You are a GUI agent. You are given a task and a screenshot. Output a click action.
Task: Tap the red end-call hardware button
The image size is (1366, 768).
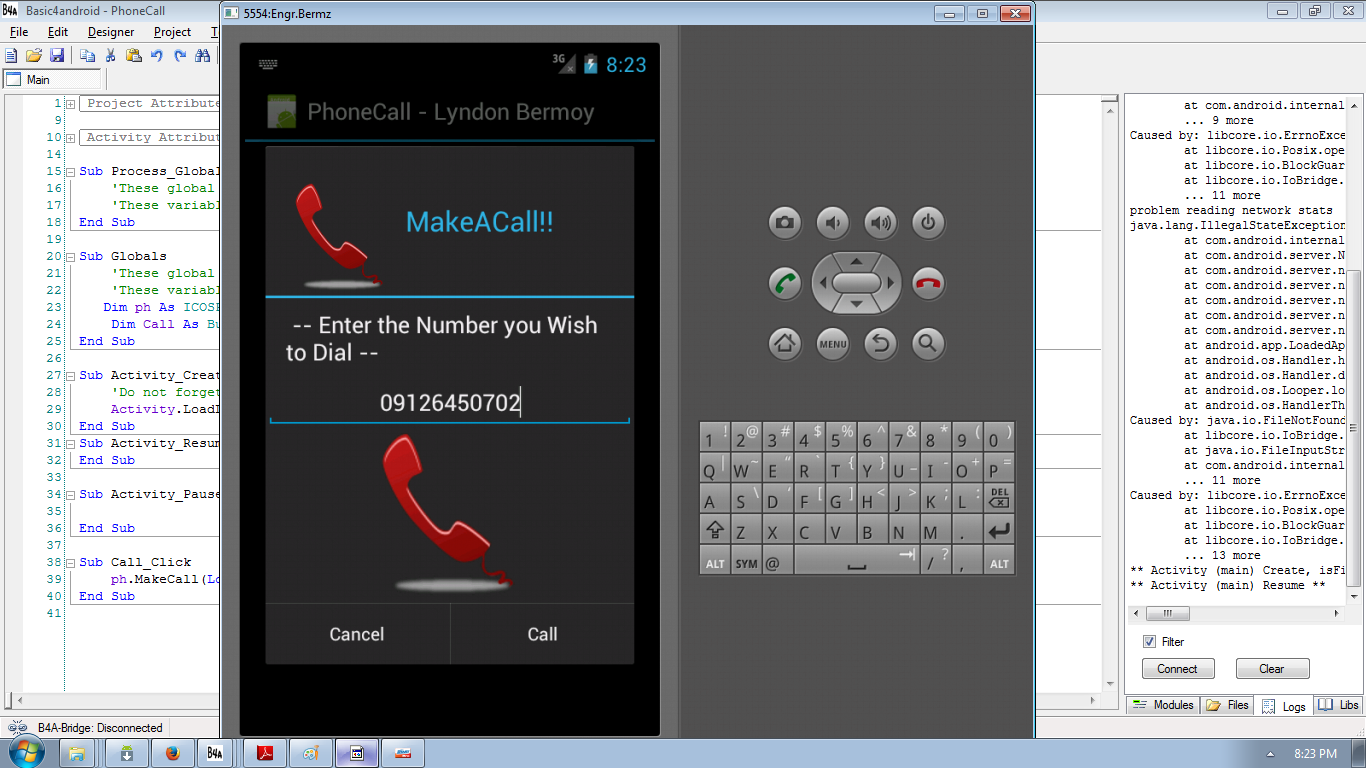[x=928, y=283]
